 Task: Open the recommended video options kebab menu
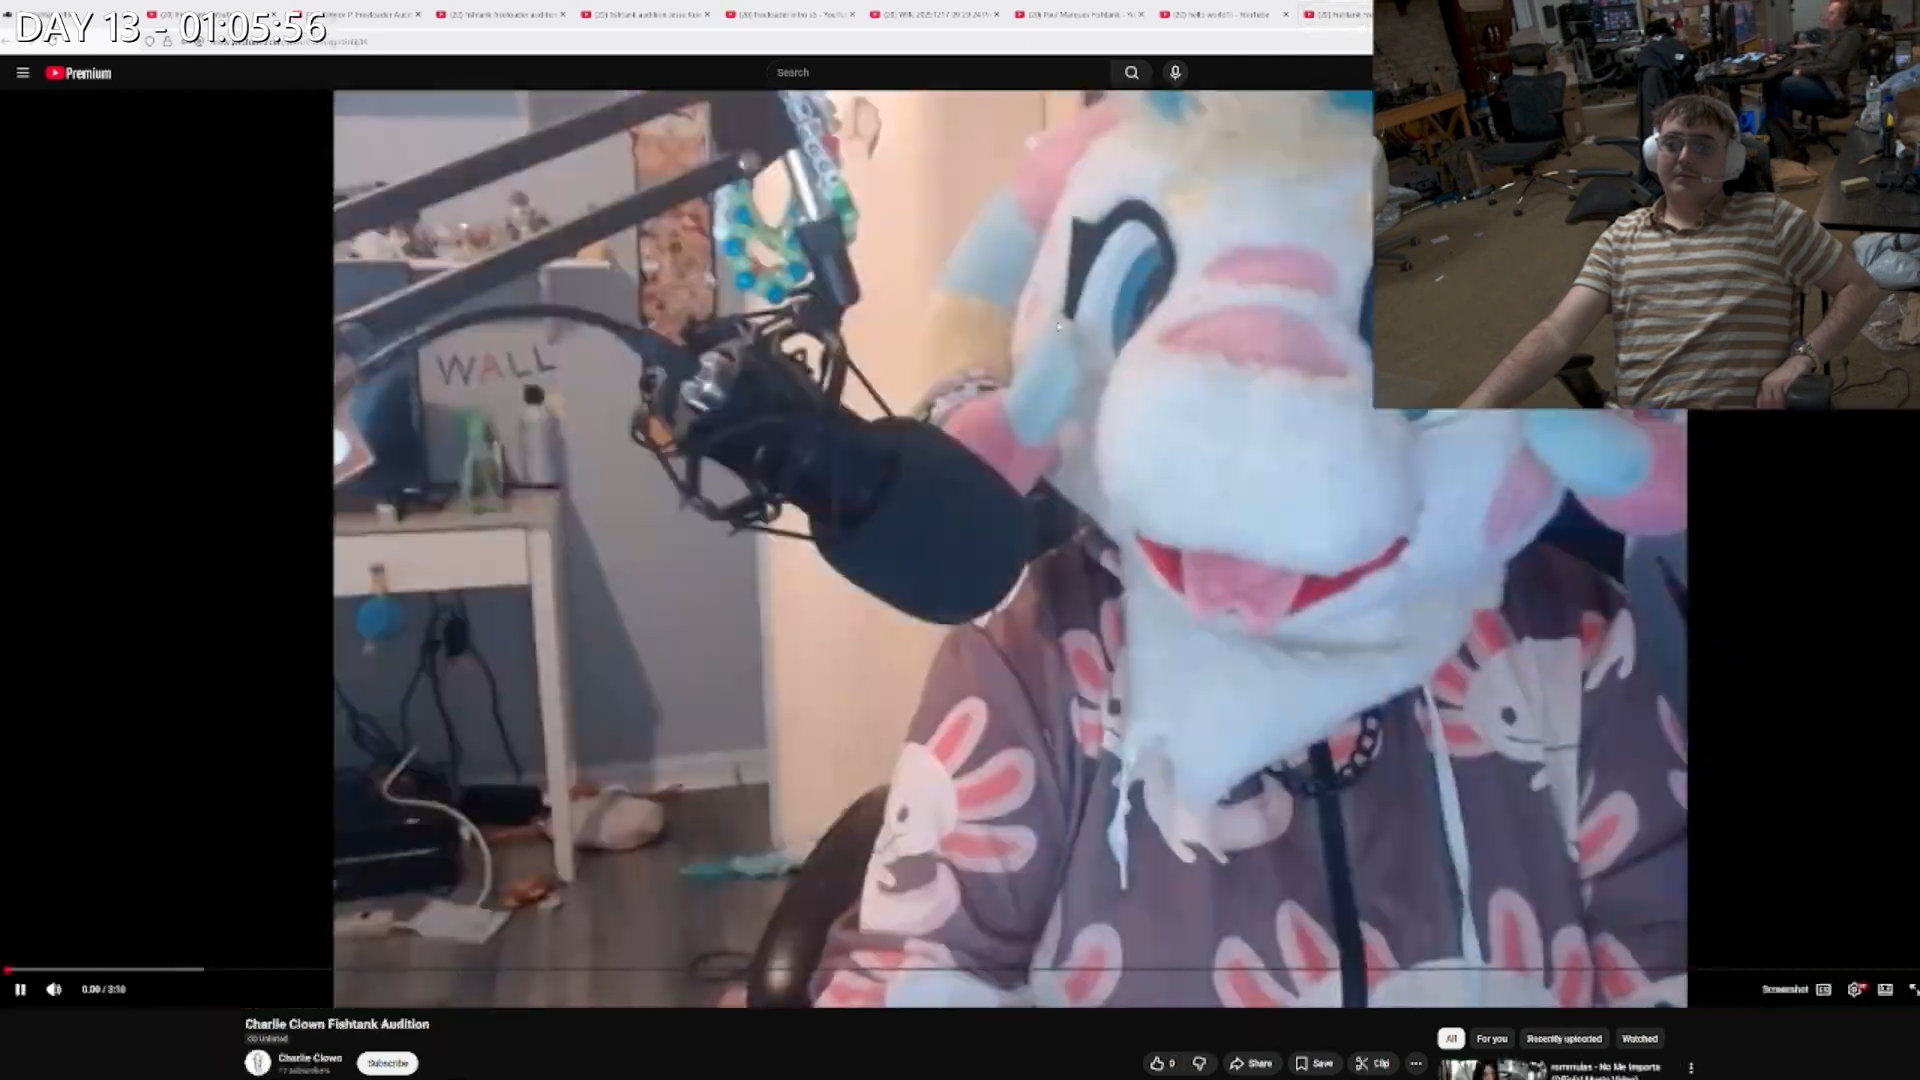[x=1691, y=1068]
